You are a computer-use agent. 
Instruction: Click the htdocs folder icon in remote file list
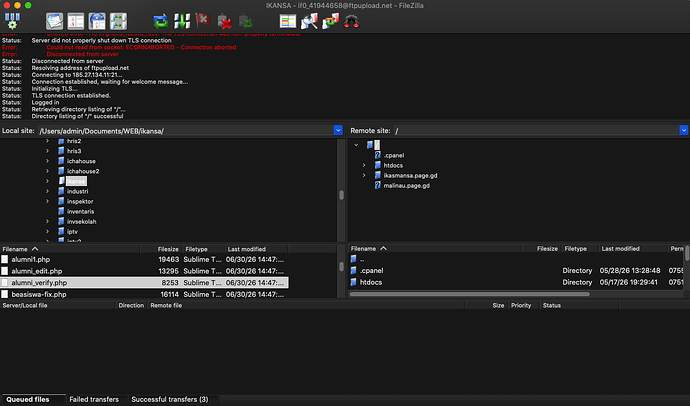pos(353,282)
